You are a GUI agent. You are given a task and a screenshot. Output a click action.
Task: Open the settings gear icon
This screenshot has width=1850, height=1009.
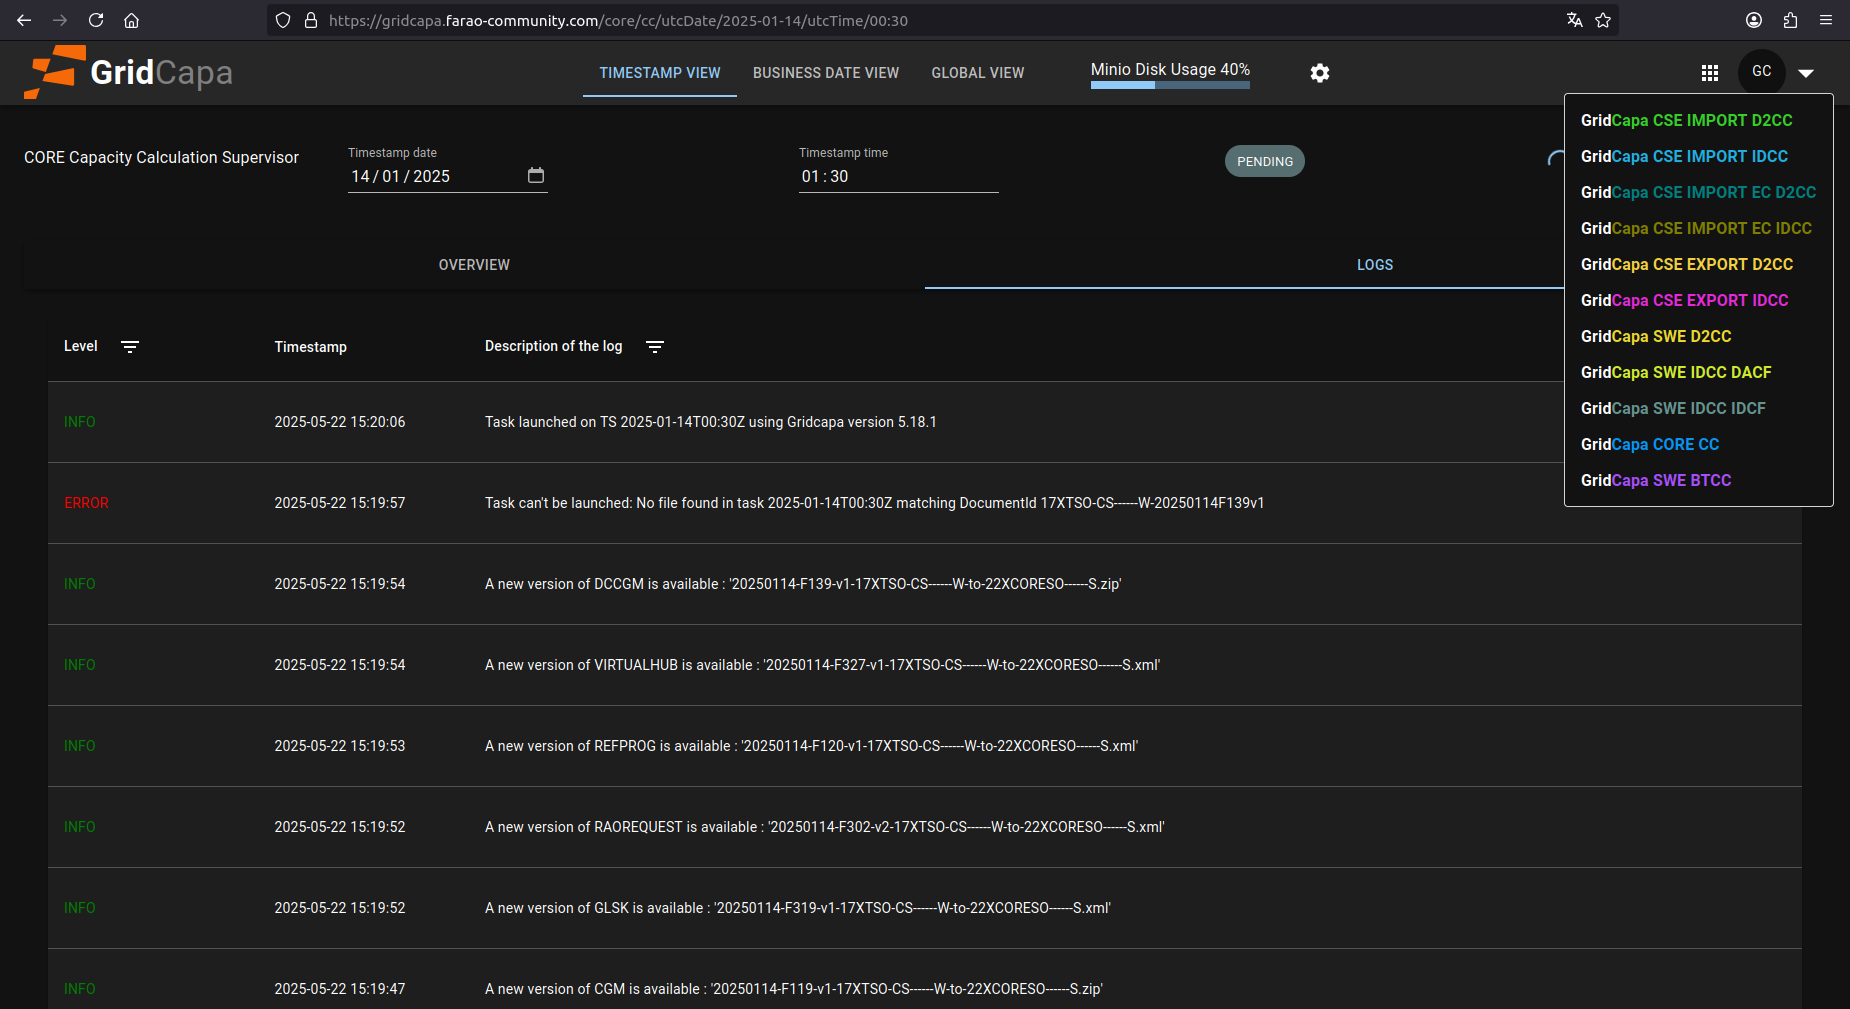click(x=1320, y=73)
